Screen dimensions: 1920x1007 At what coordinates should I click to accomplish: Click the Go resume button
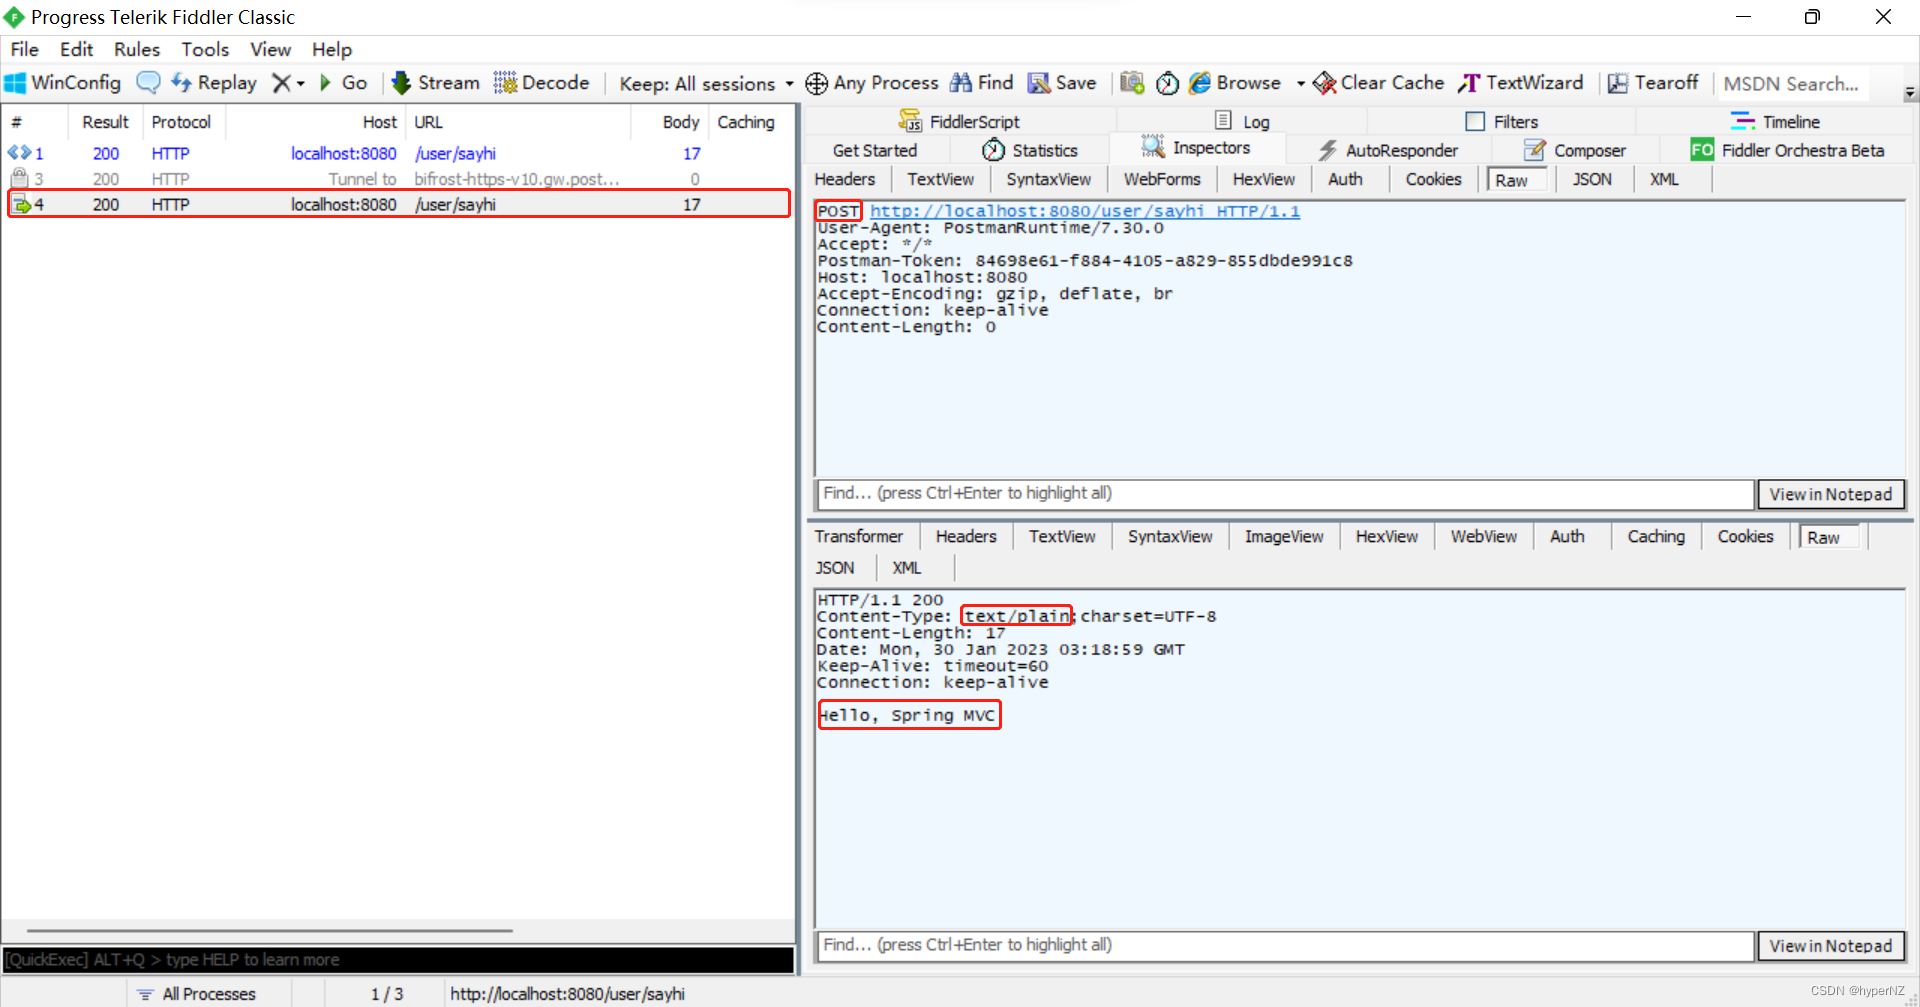point(343,83)
